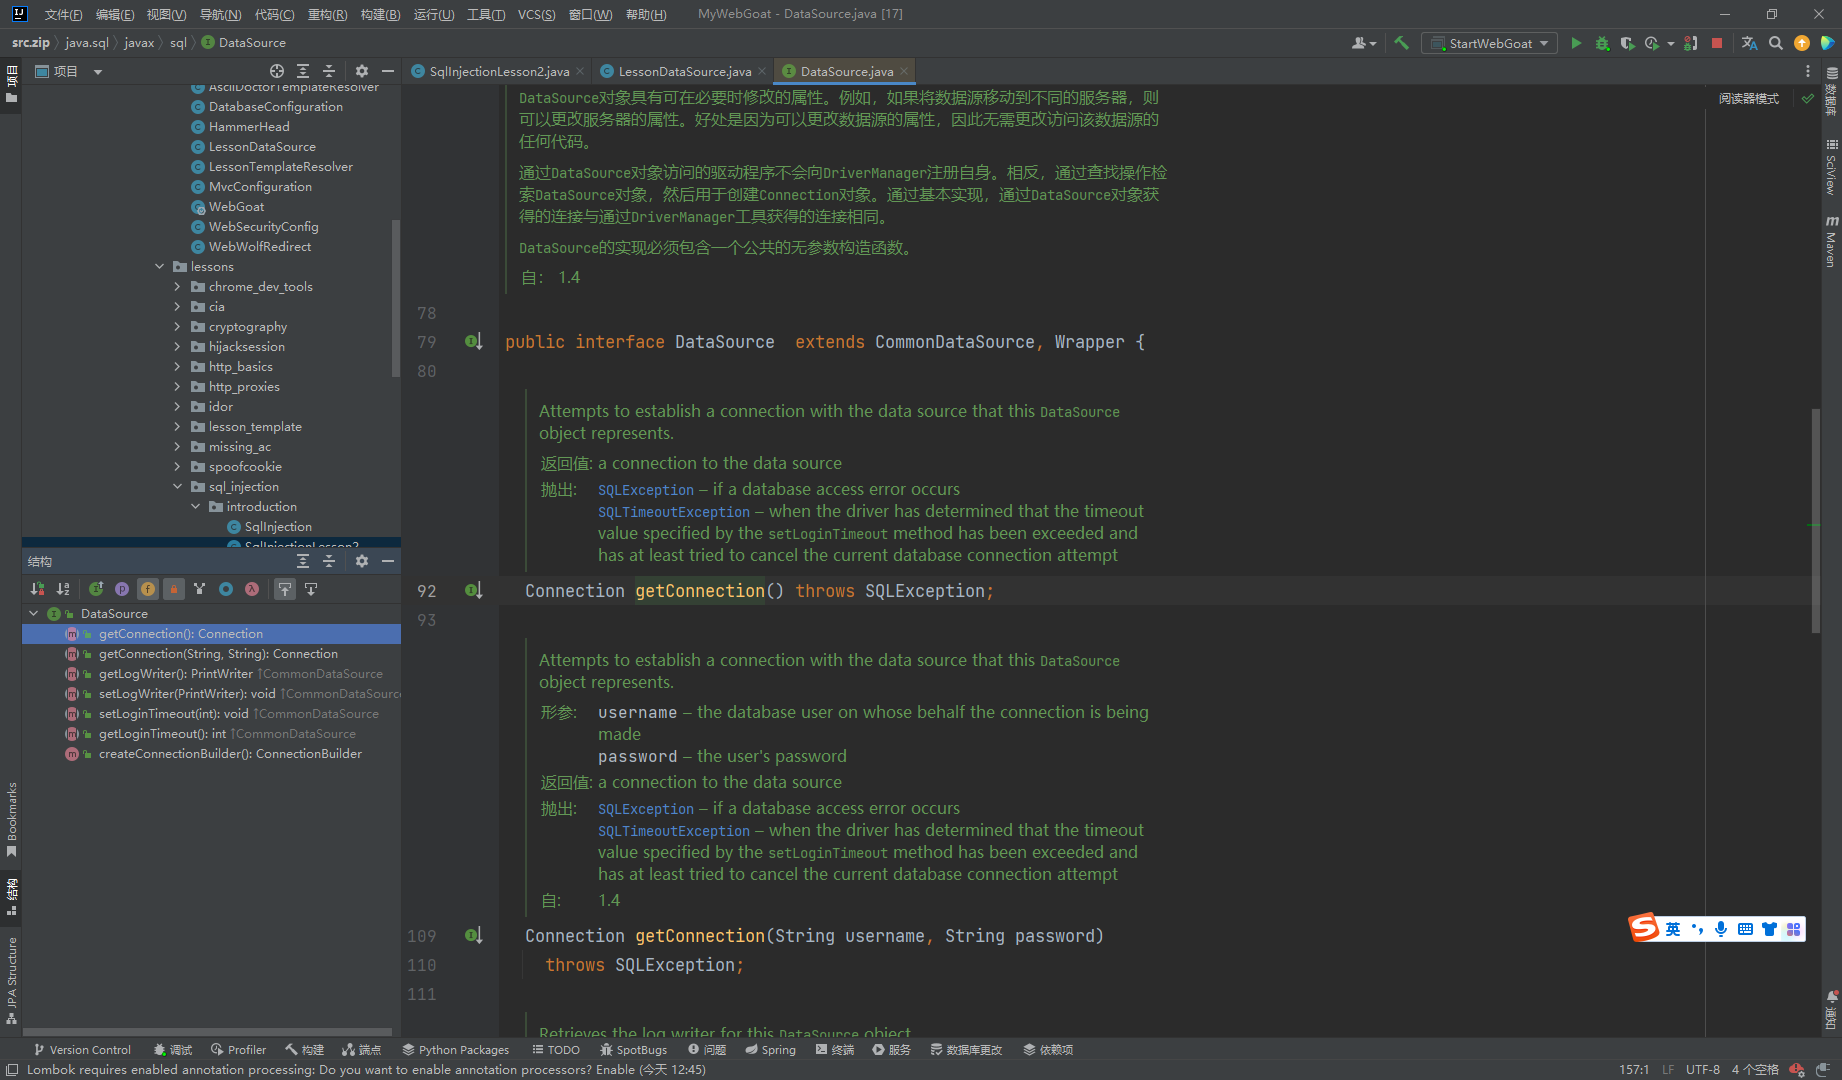Run StartWebGoat with the green play icon
The height and width of the screenshot is (1080, 1842).
click(1576, 43)
